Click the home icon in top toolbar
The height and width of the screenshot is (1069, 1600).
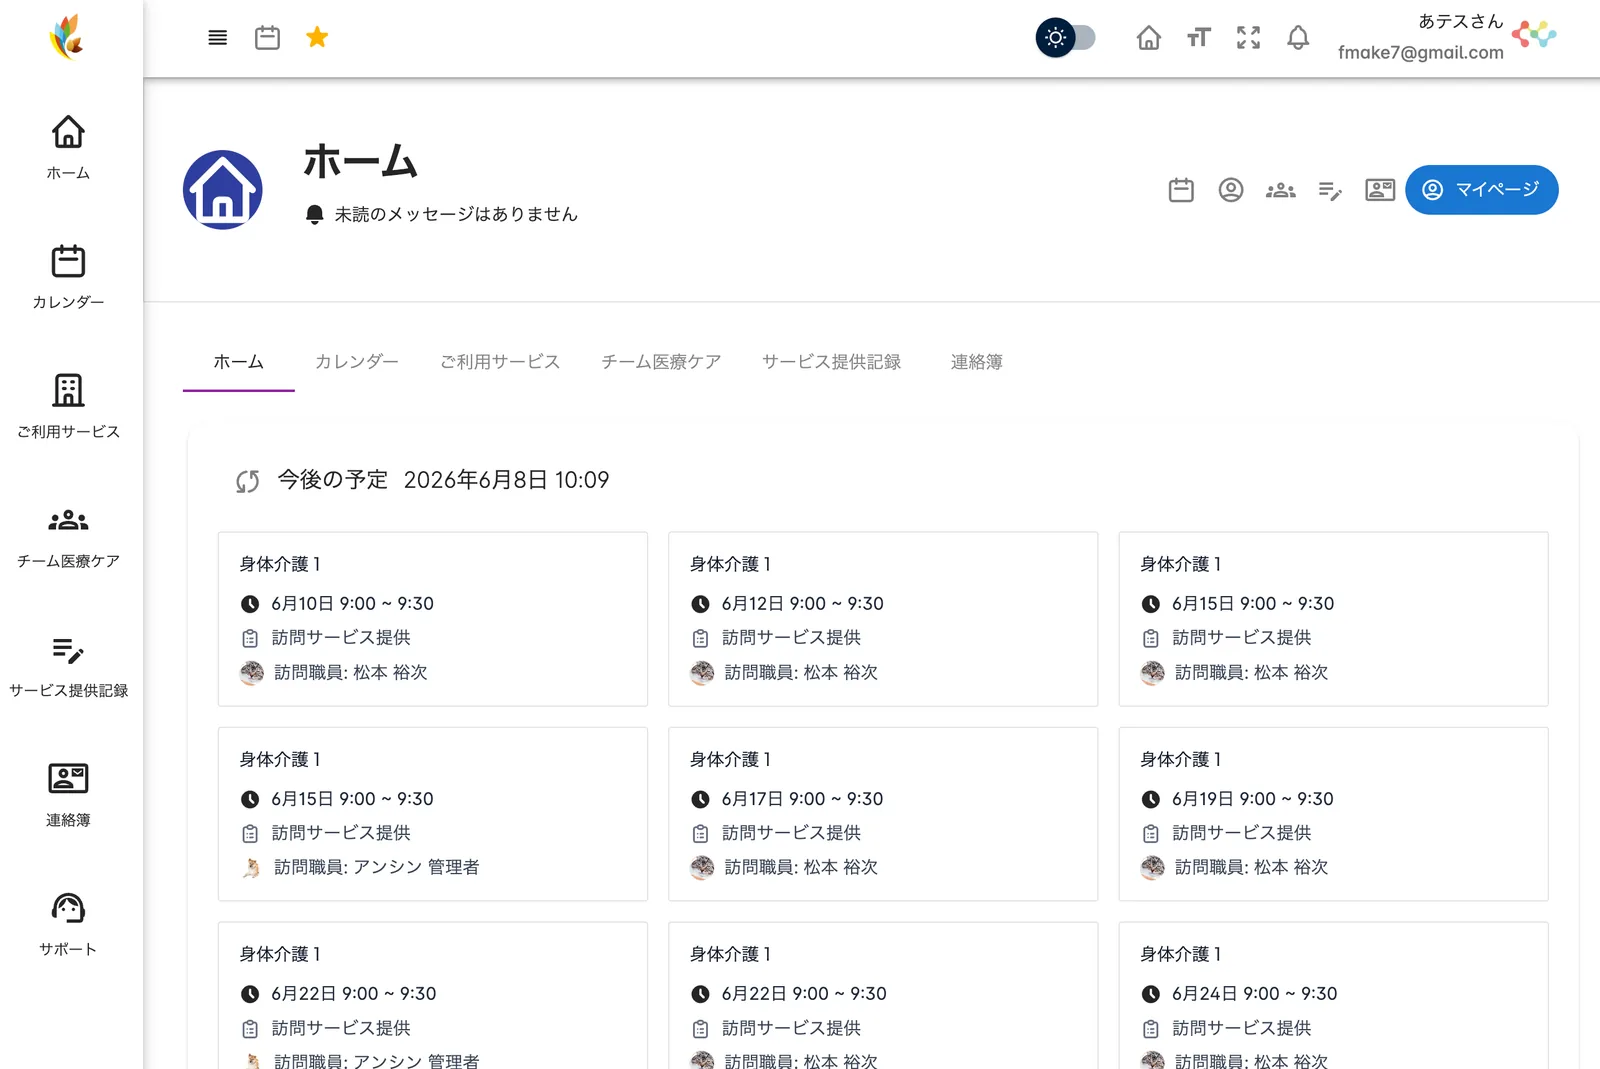click(x=1149, y=38)
